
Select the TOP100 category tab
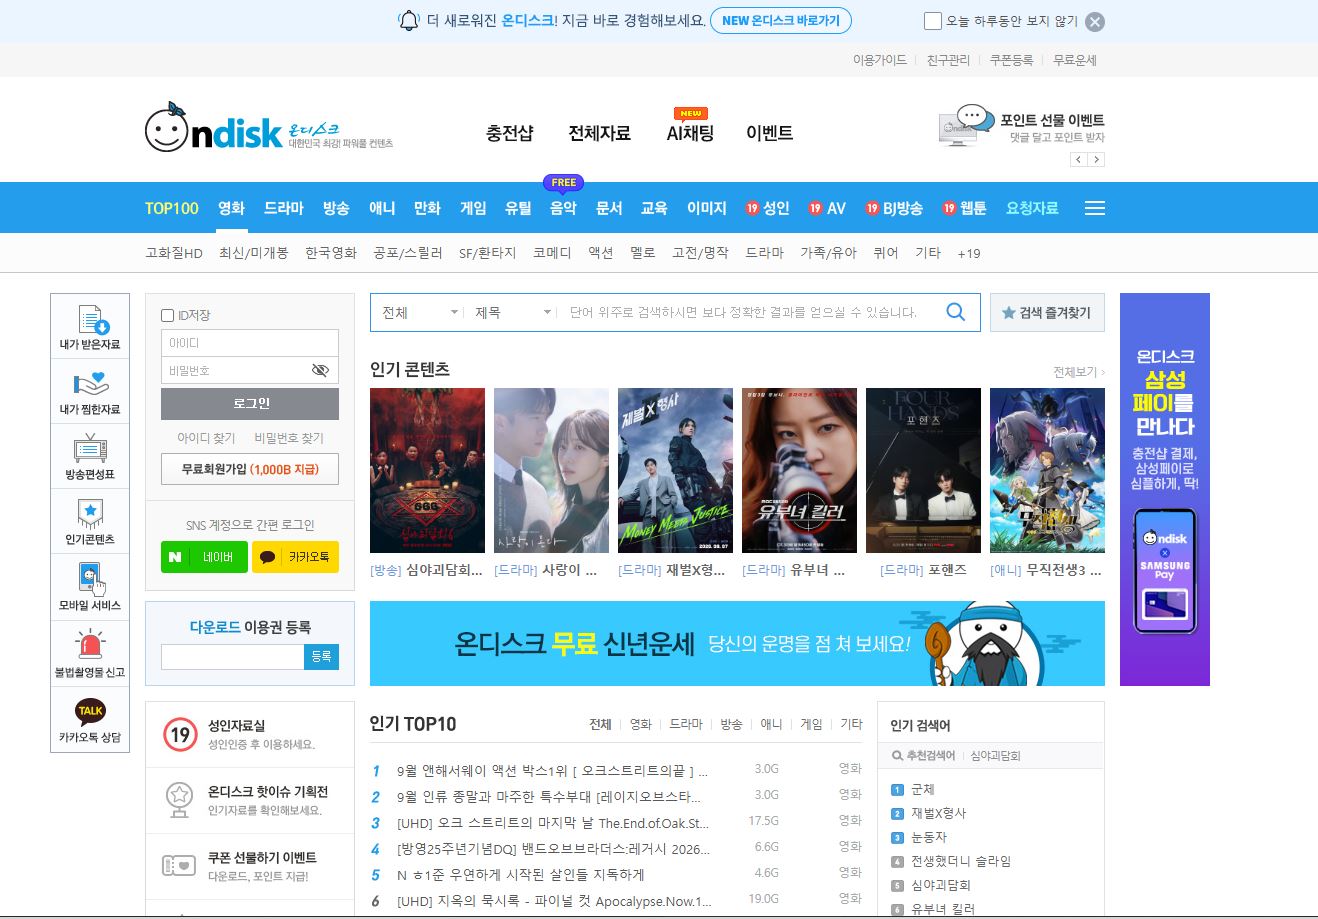pos(172,208)
